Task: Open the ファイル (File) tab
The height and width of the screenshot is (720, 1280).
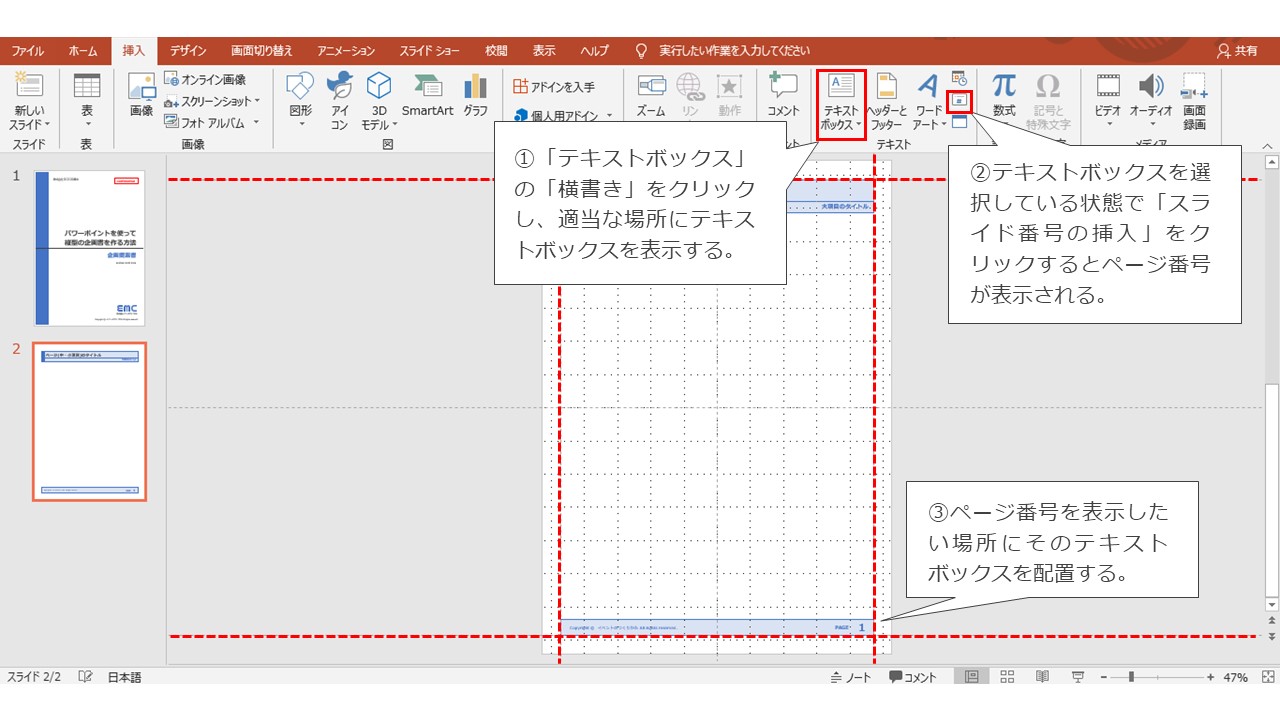Action: coord(27,51)
